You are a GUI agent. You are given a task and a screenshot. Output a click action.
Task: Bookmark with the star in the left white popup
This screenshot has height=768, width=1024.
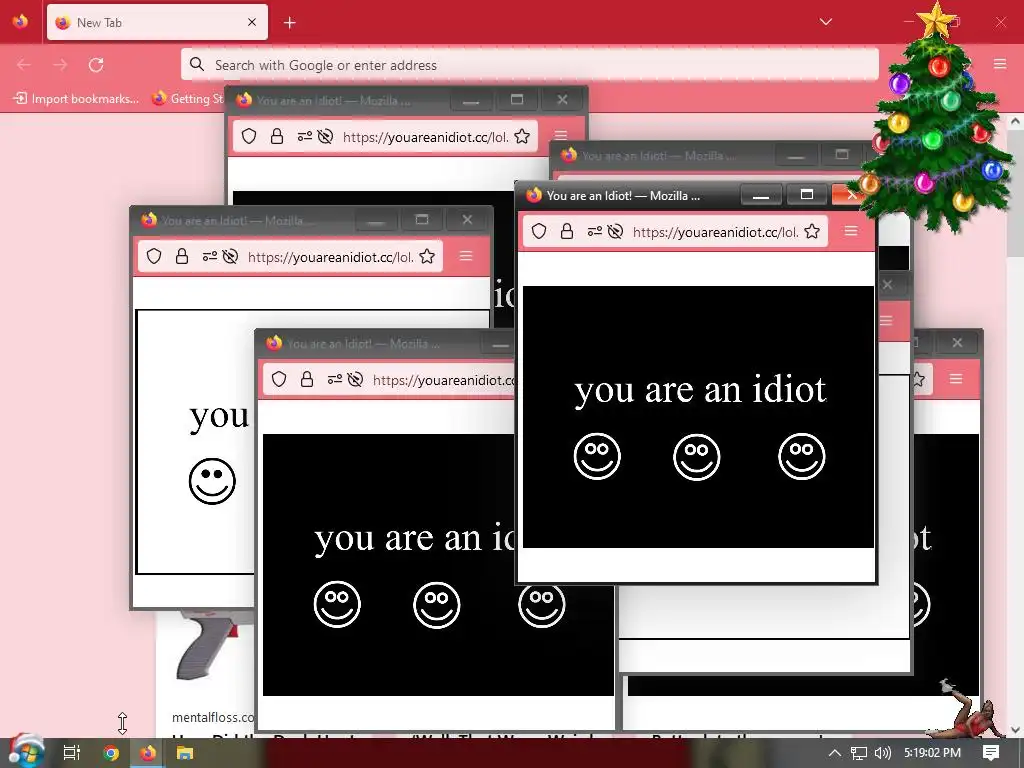(427, 256)
